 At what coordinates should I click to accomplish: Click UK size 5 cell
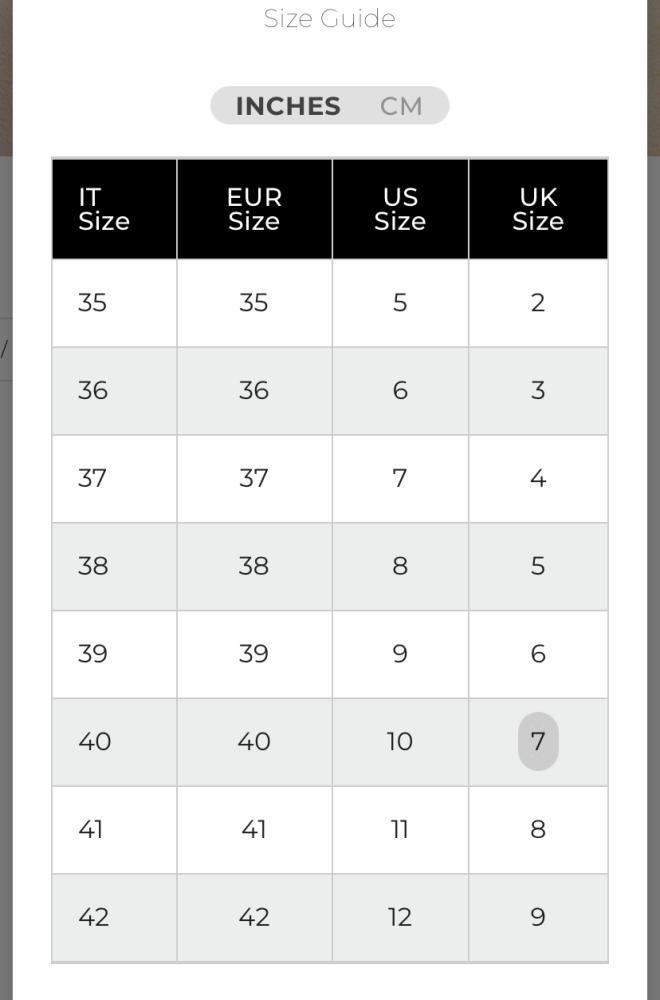coord(538,566)
